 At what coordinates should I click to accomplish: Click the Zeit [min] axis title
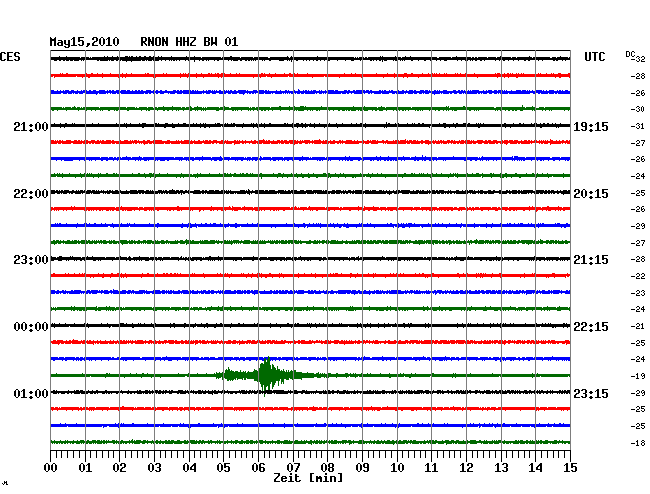point(308,478)
